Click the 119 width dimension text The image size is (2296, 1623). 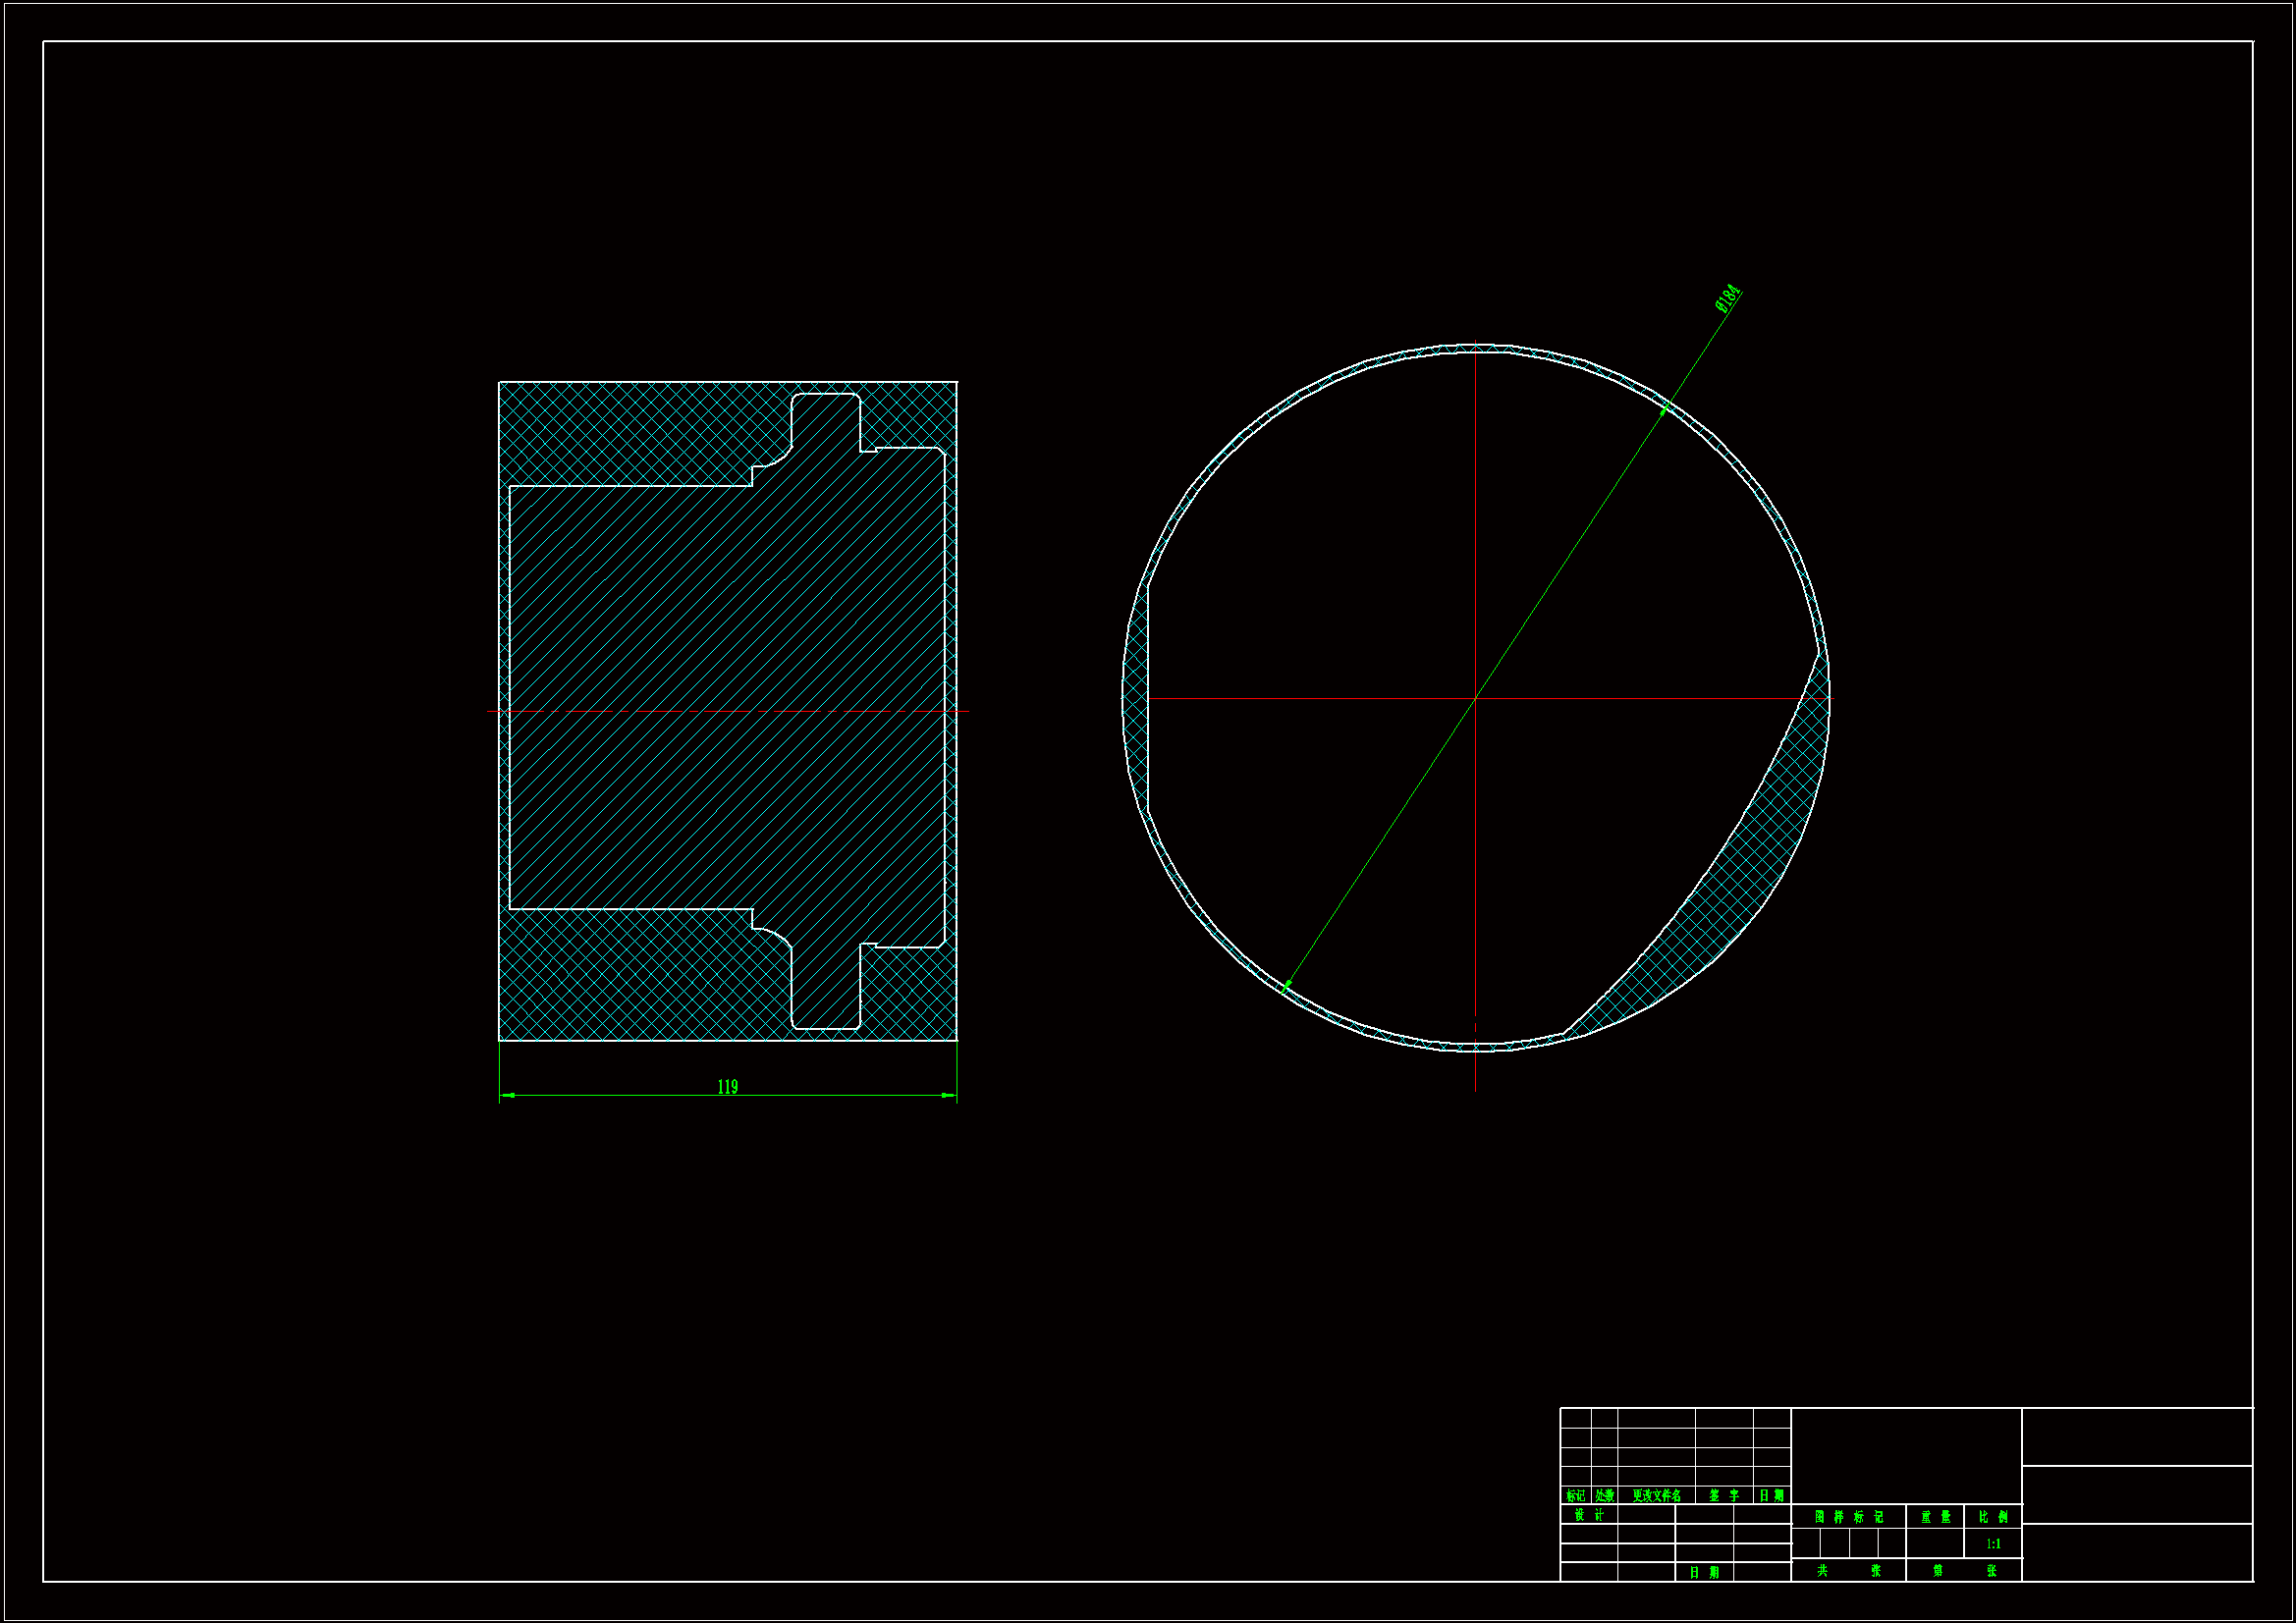pyautogui.click(x=727, y=1087)
